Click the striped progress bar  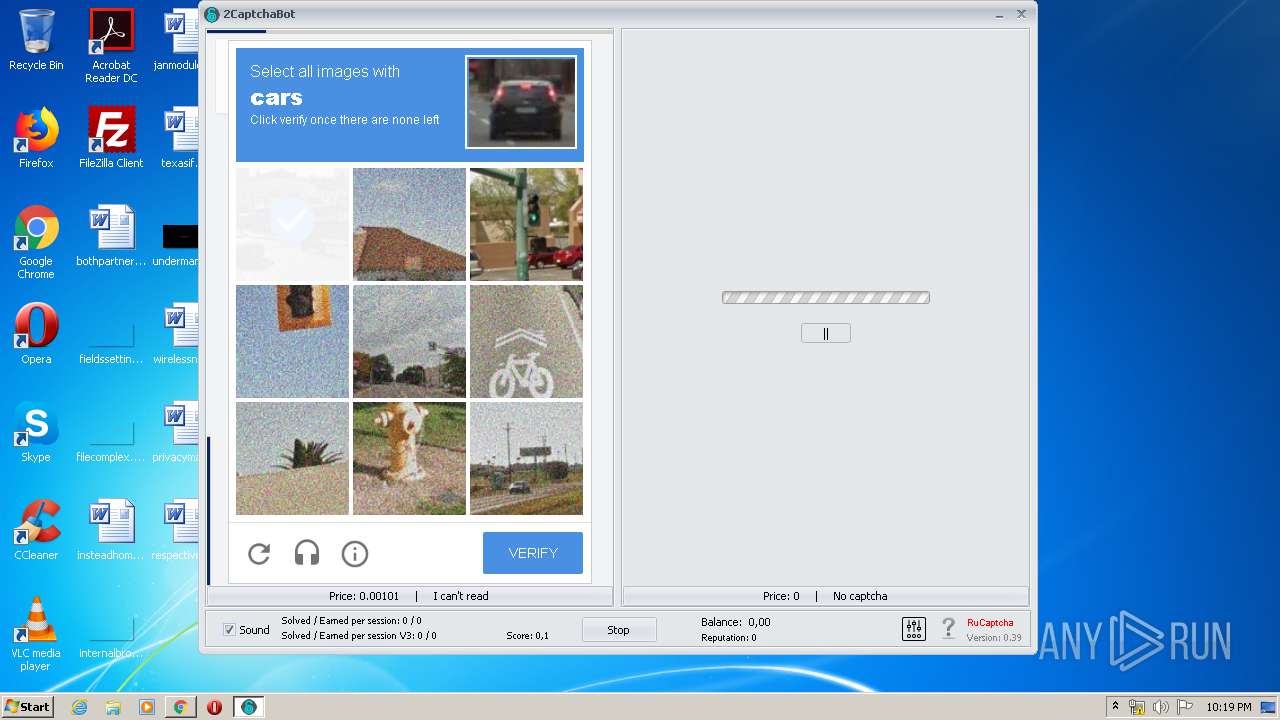(x=826, y=298)
